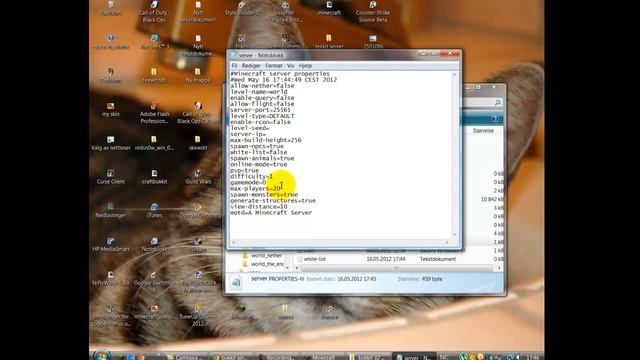This screenshot has width=640, height=360.
Task: Open the Hjelp menu in Notepad
Action: (x=305, y=66)
